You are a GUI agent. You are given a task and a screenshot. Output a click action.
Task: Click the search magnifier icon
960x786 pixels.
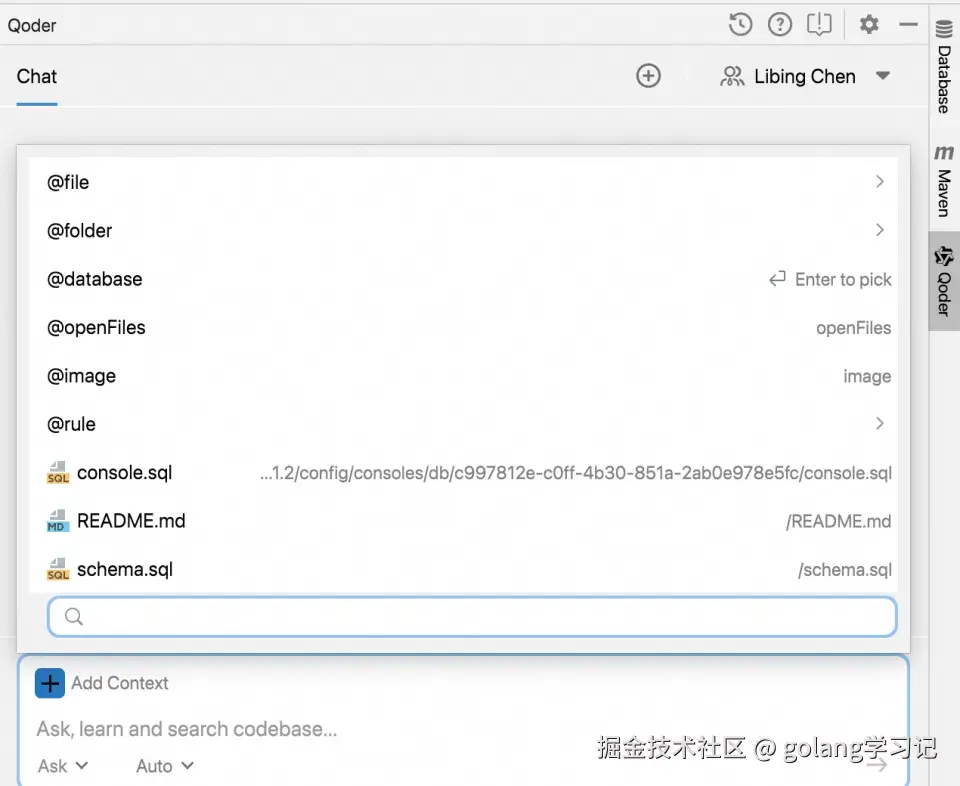(73, 616)
